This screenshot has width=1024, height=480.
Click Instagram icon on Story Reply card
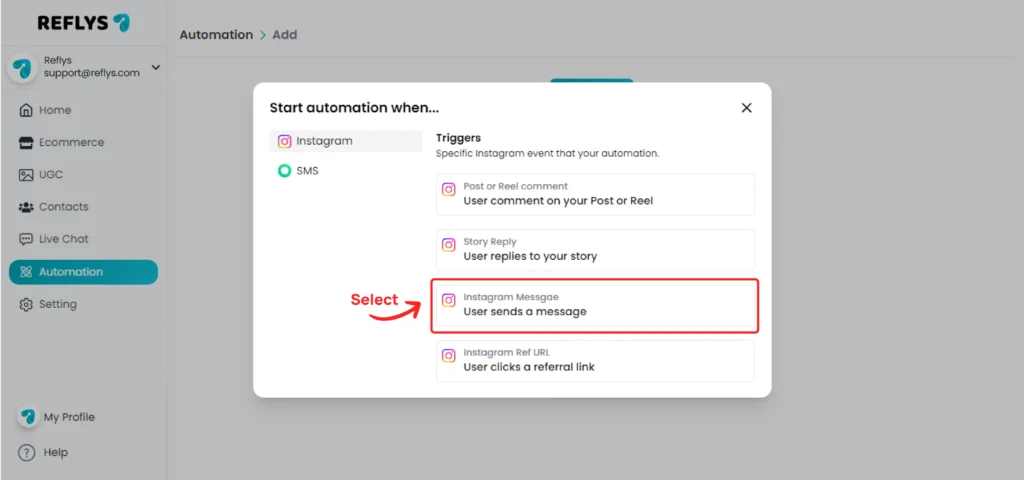click(x=449, y=245)
